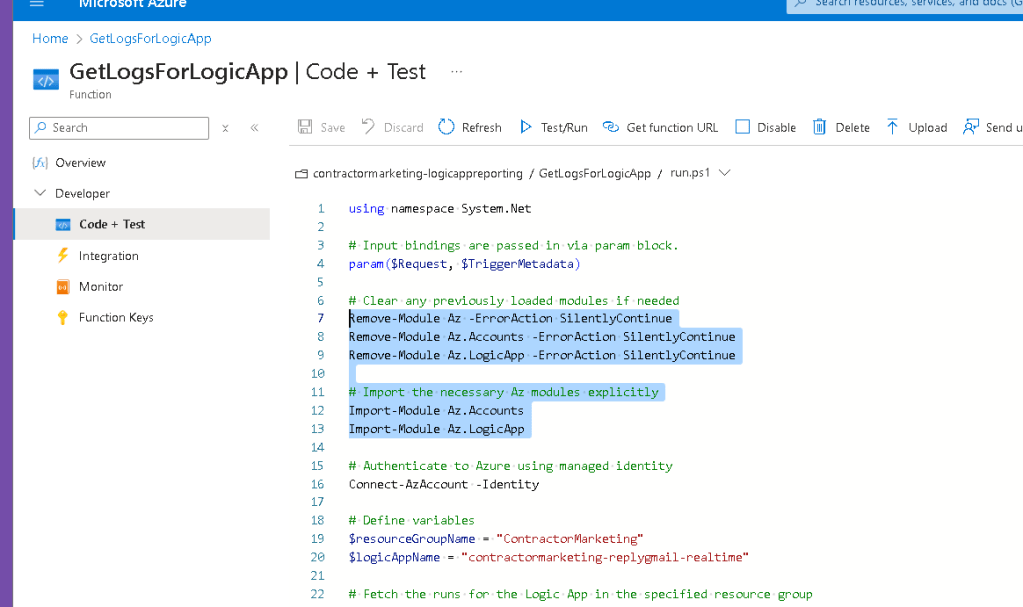Click the orange Monitor icon
1023x607 pixels.
click(x=63, y=287)
